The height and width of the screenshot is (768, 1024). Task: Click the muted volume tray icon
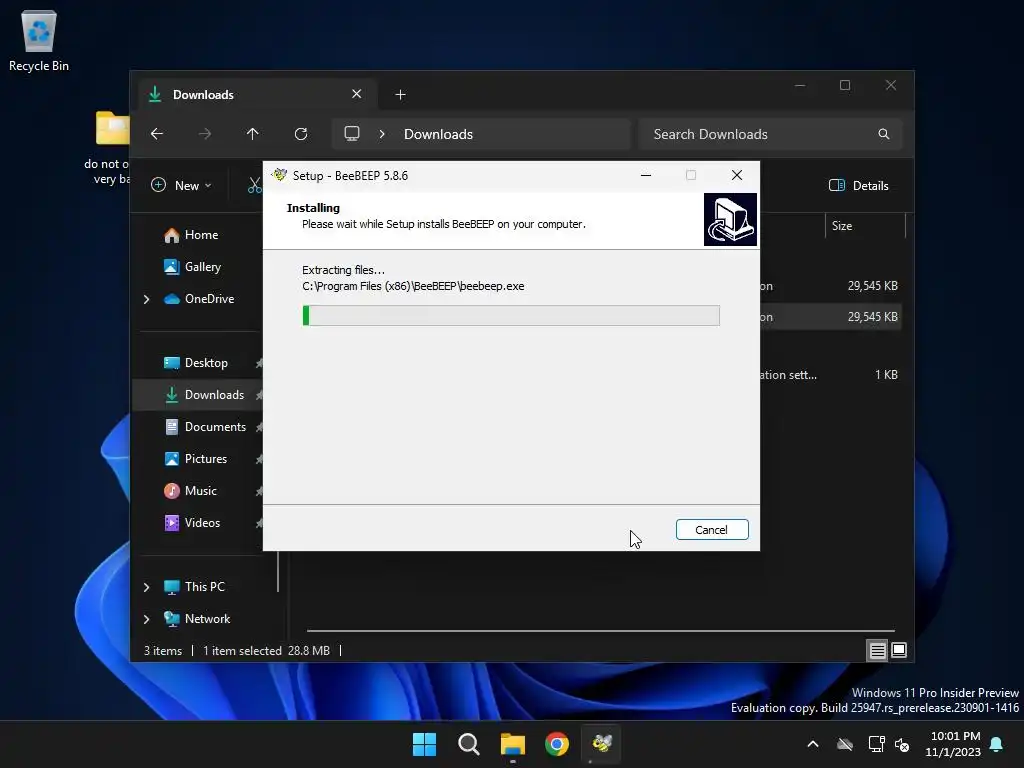tap(902, 744)
